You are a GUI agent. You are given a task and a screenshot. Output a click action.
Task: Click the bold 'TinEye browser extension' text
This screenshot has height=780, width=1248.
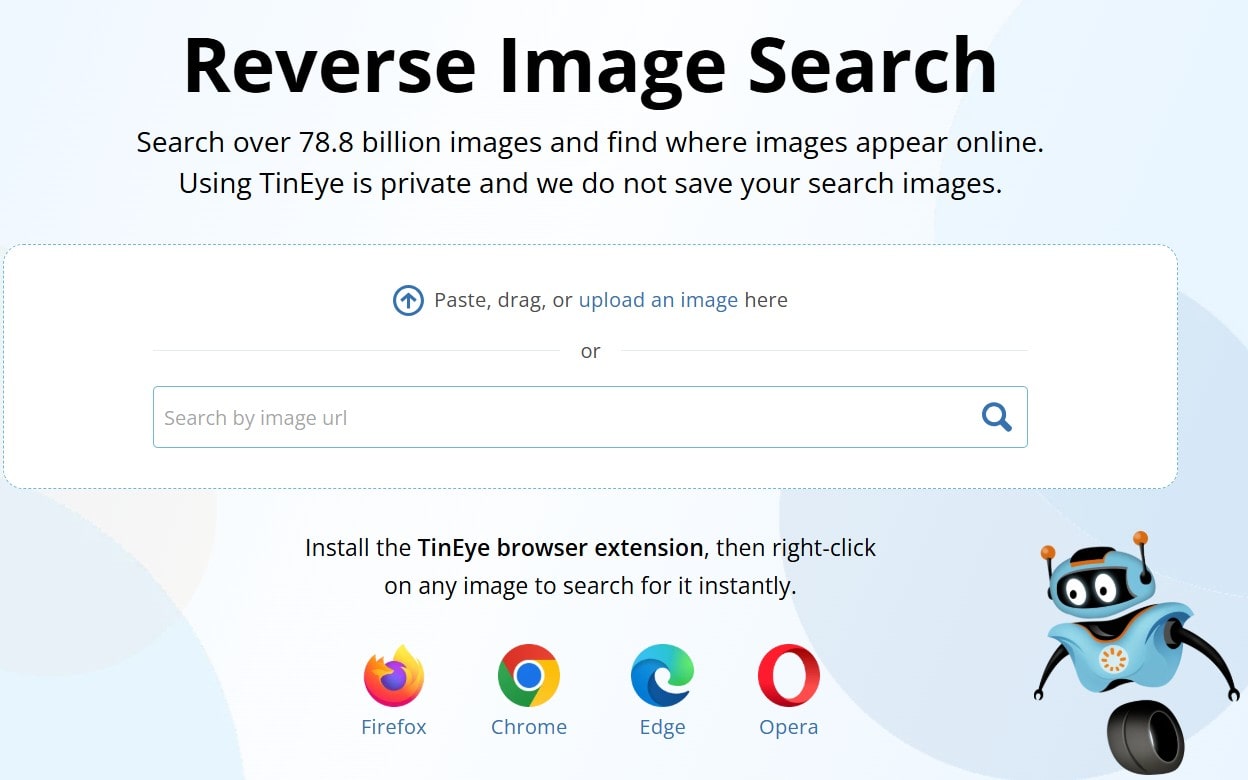click(560, 548)
